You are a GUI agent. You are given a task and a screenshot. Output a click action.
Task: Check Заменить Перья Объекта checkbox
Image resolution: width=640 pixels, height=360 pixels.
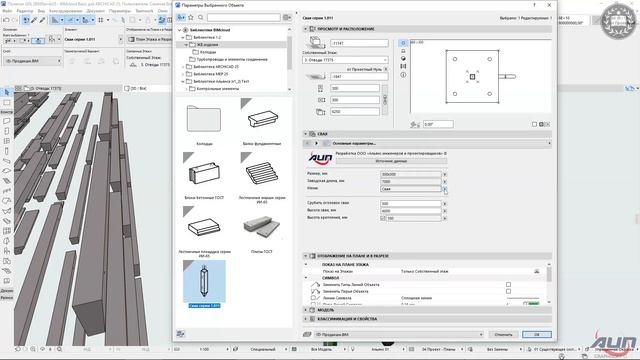click(x=508, y=291)
